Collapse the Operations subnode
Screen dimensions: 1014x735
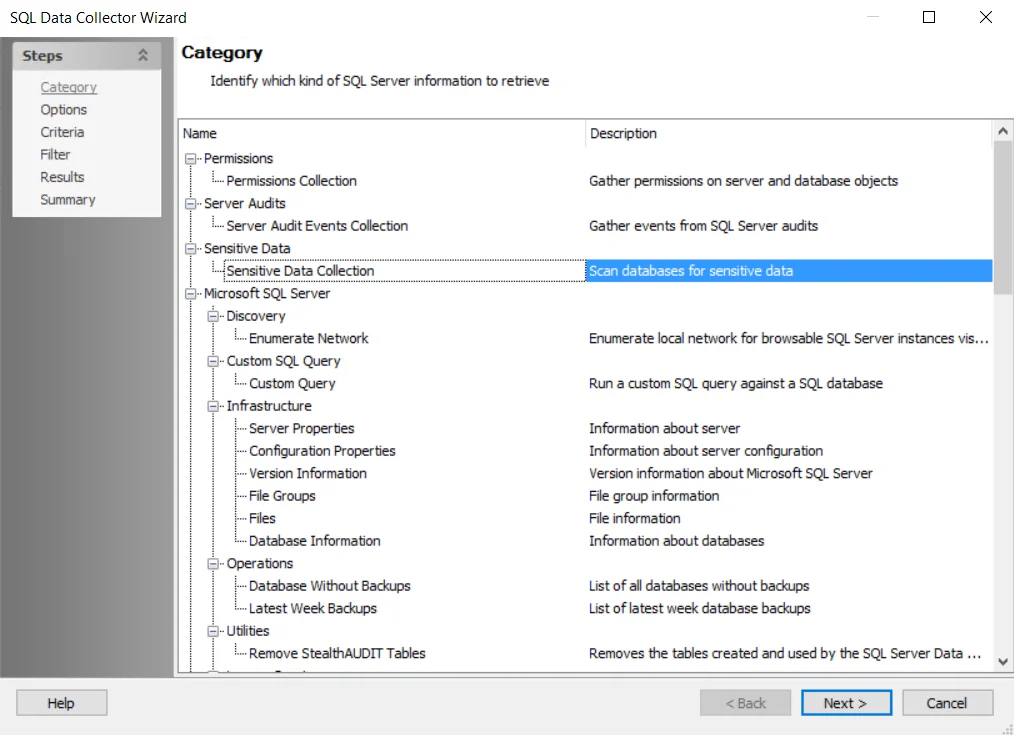tap(213, 564)
